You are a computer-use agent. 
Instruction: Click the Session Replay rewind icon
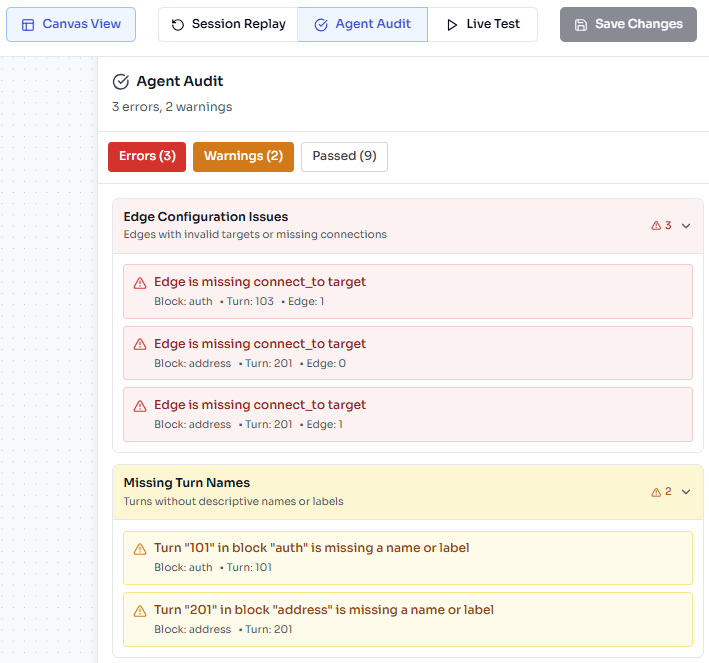click(x=178, y=24)
